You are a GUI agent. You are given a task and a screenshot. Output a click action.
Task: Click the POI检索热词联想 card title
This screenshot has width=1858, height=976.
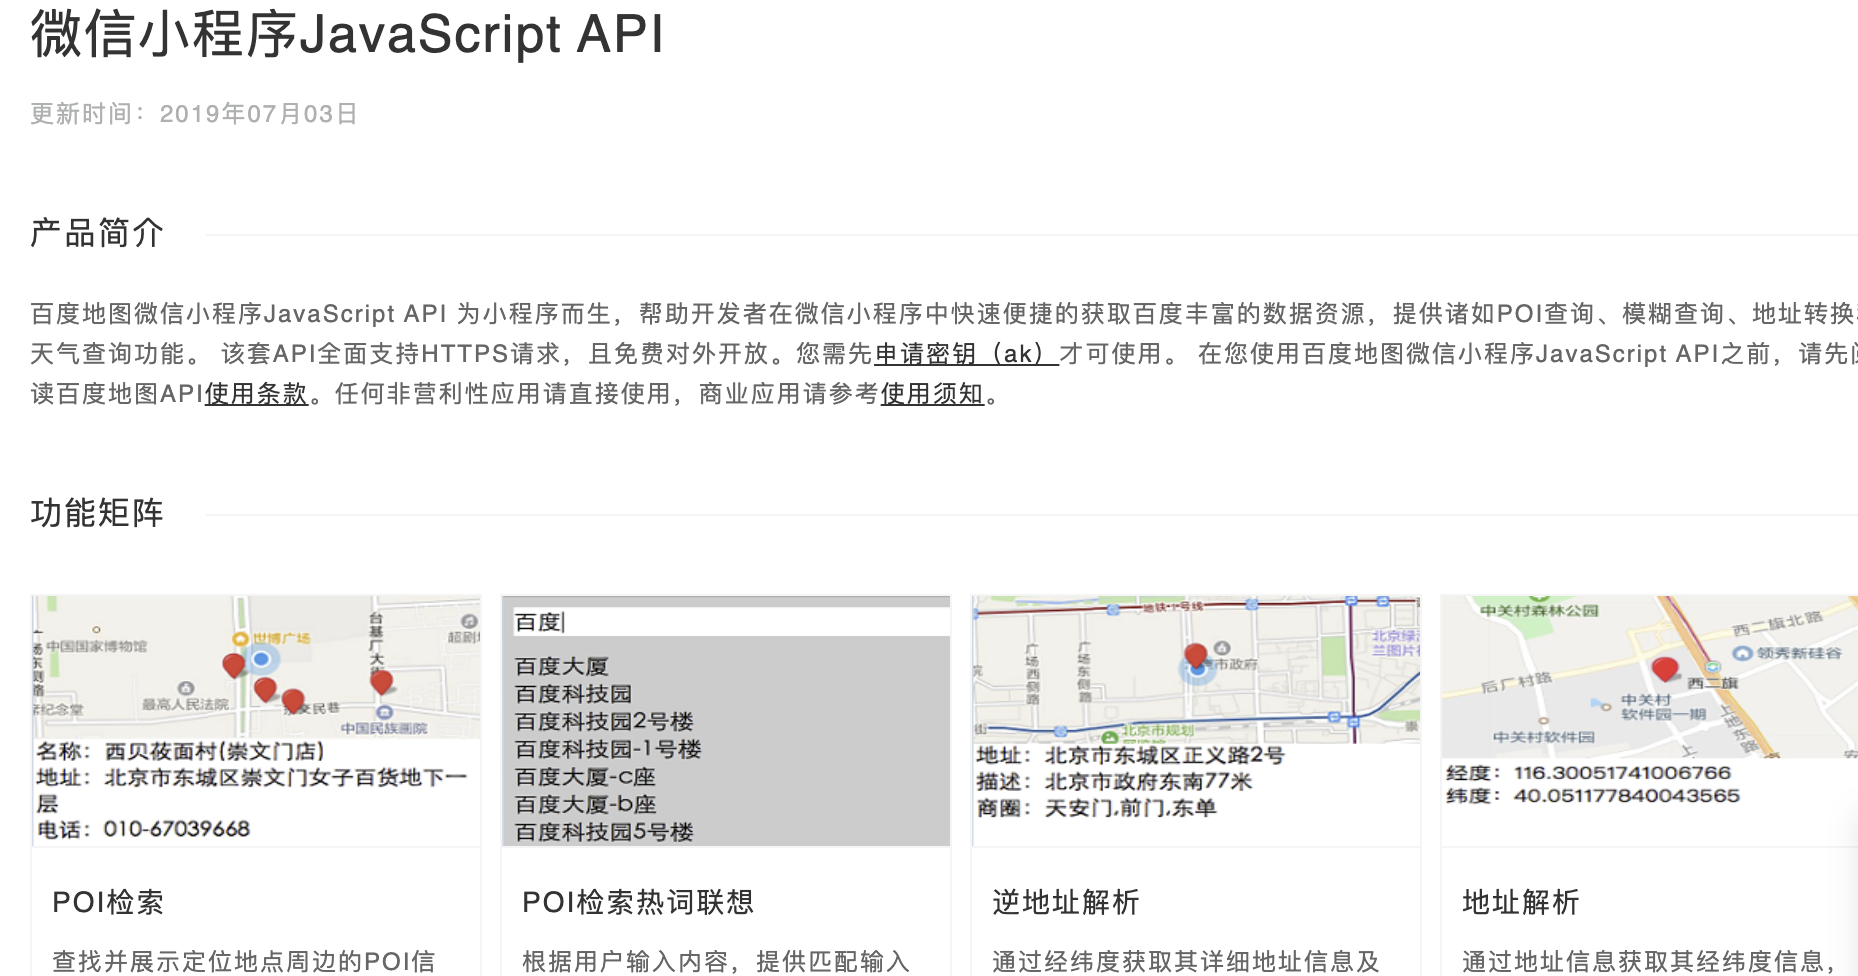(x=638, y=902)
